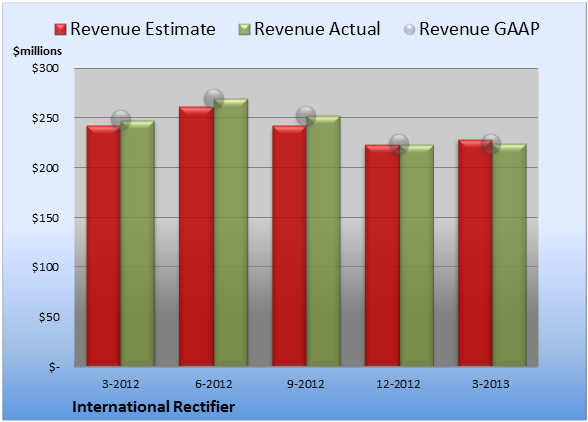This screenshot has height=422, width=588.
Task: Click the '$millions' axis unit label
Action: tap(37, 51)
